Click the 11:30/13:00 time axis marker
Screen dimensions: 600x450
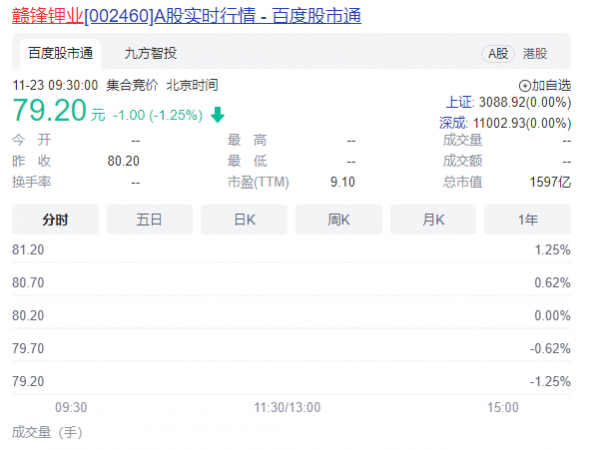[x=288, y=407]
